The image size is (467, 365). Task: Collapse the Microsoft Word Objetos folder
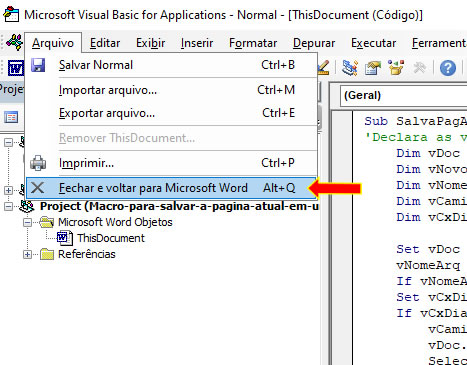click(x=28, y=222)
